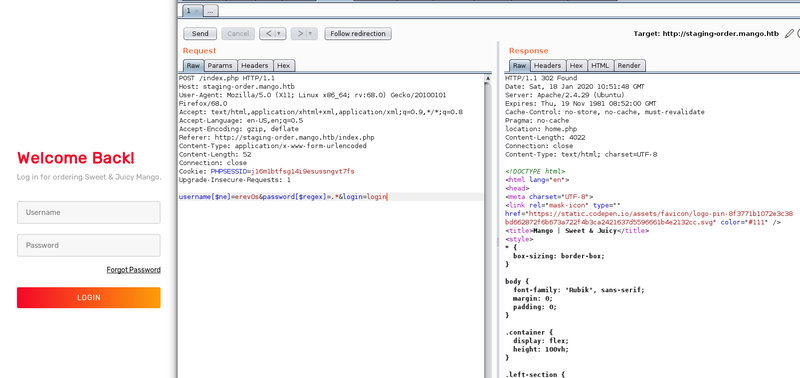Open the Response Headers tab
This screenshot has height=378, width=800.
547,66
